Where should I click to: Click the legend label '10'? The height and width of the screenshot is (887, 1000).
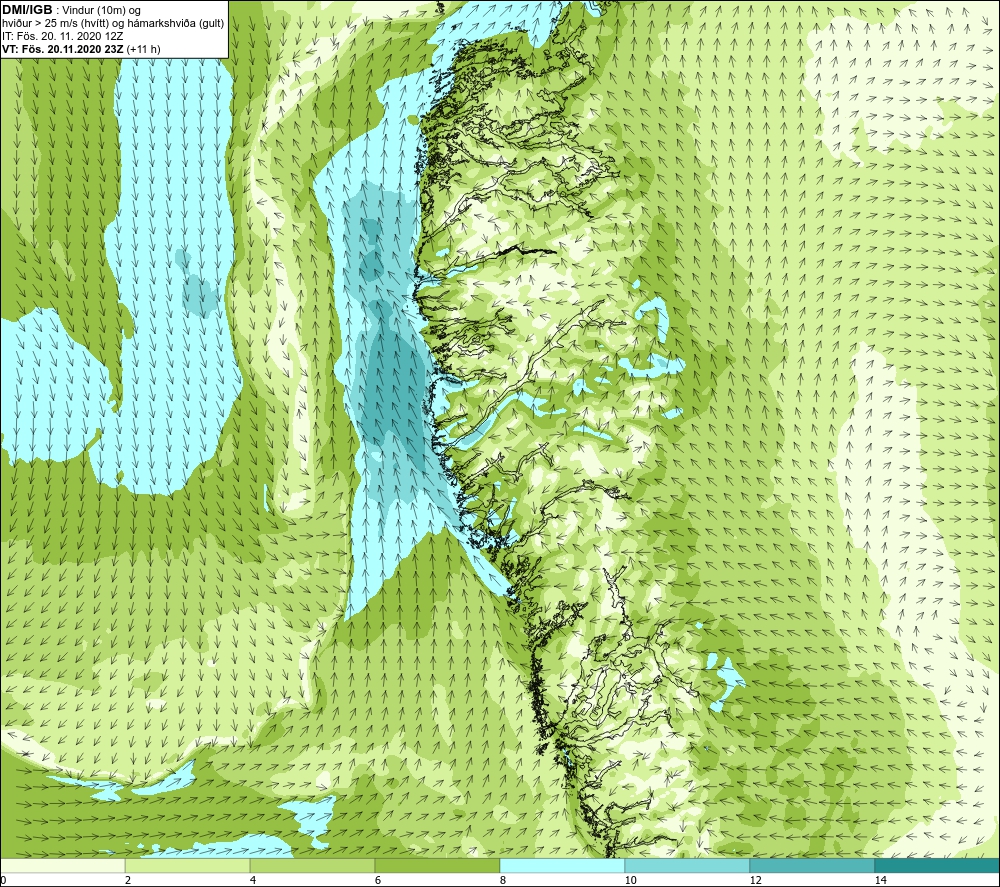[631, 881]
